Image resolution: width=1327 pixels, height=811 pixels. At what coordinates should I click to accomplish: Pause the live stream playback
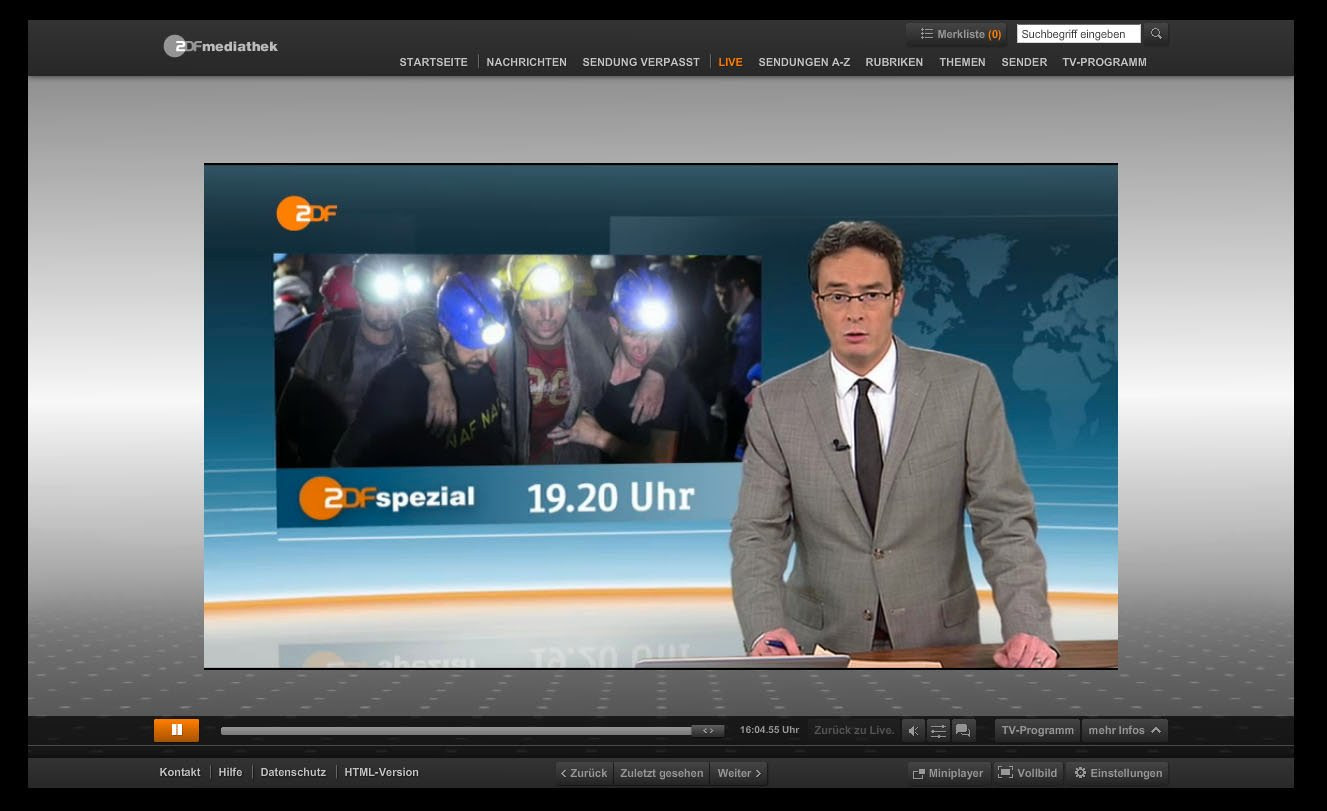(x=176, y=730)
